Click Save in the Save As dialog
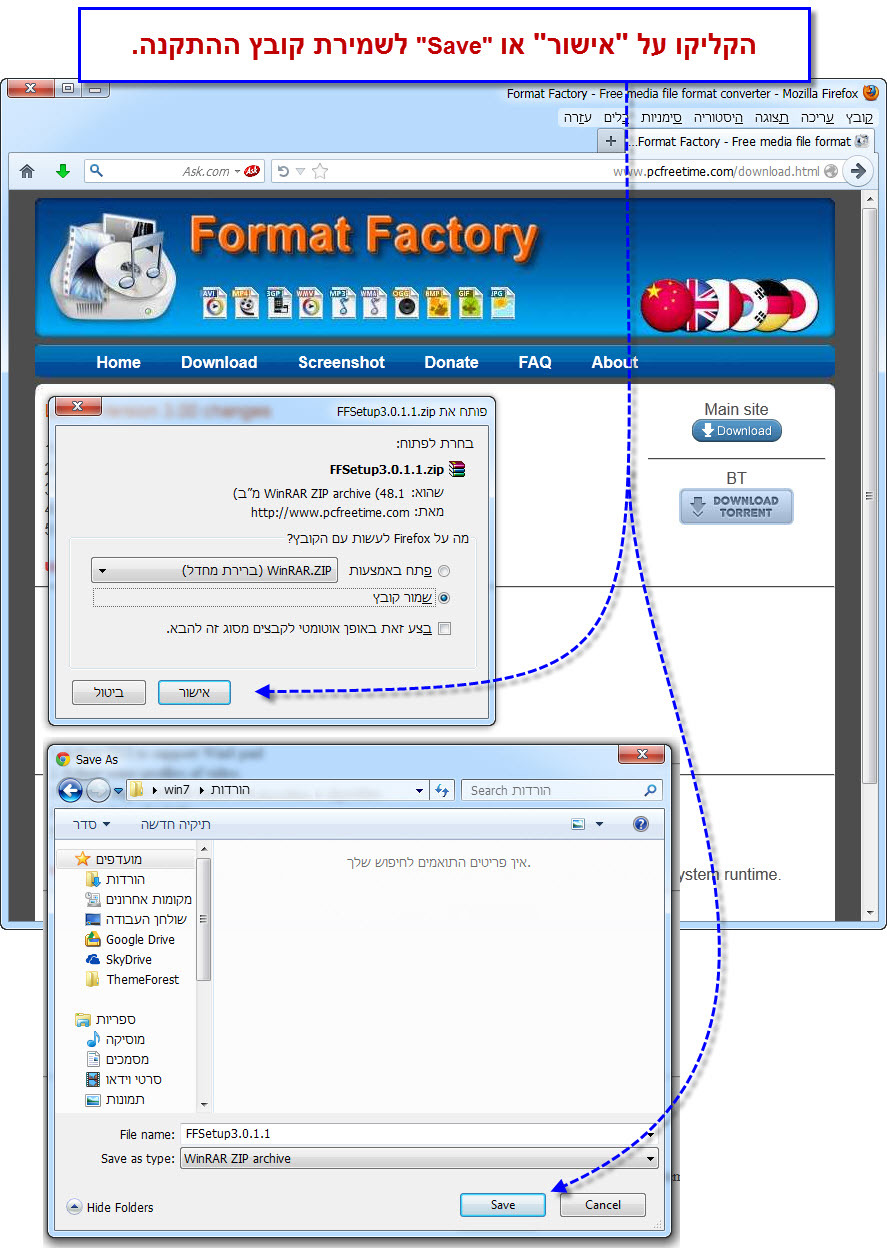Image resolution: width=887 pixels, height=1254 pixels. click(503, 1204)
